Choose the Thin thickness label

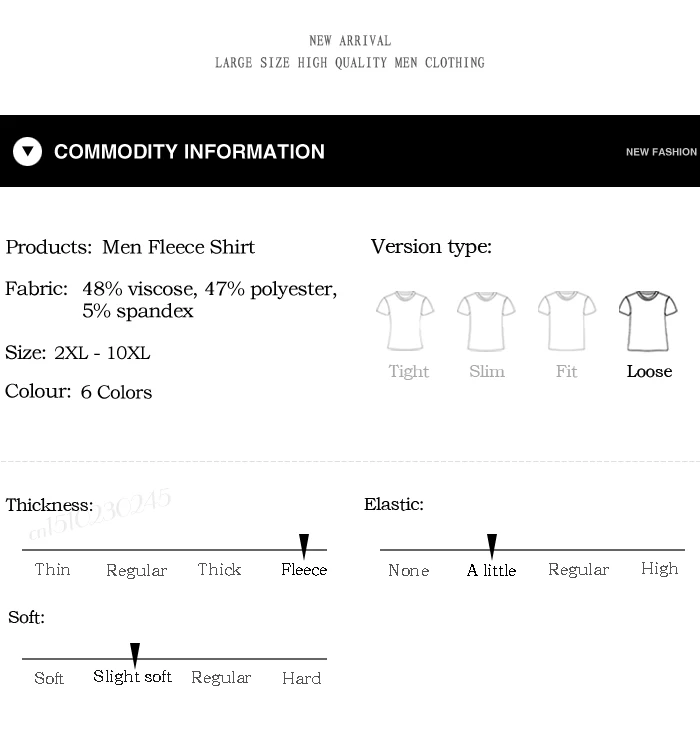tap(52, 569)
